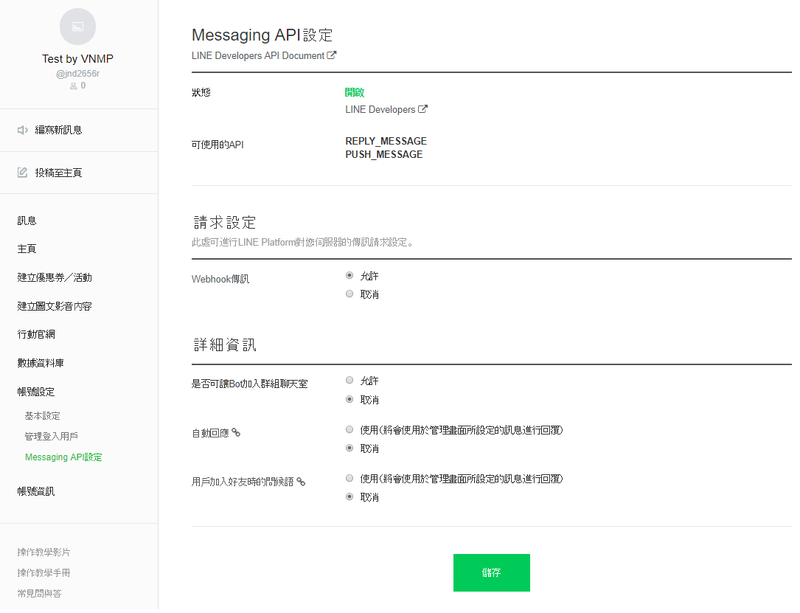This screenshot has height=613, width=800.
Task: Click the link icon next to 自動回應
Action: point(236,433)
